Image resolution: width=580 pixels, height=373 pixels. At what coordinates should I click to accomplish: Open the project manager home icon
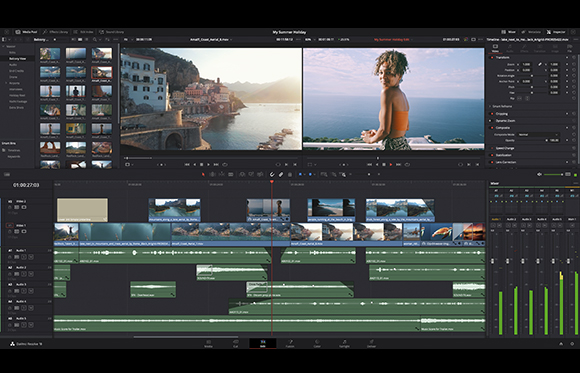(561, 344)
